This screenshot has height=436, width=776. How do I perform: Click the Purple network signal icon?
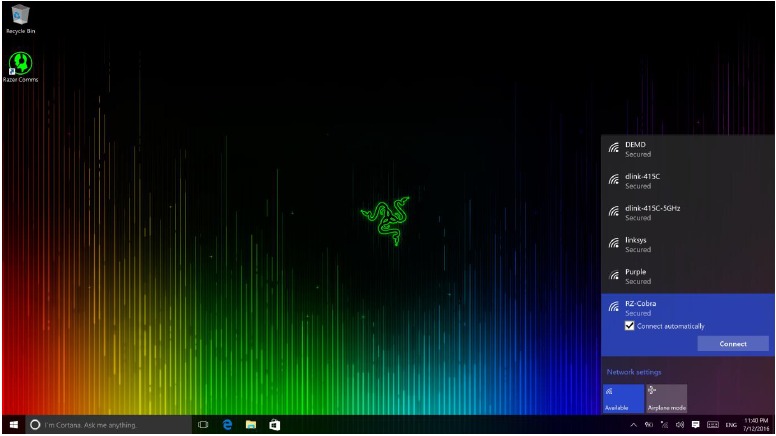click(614, 275)
